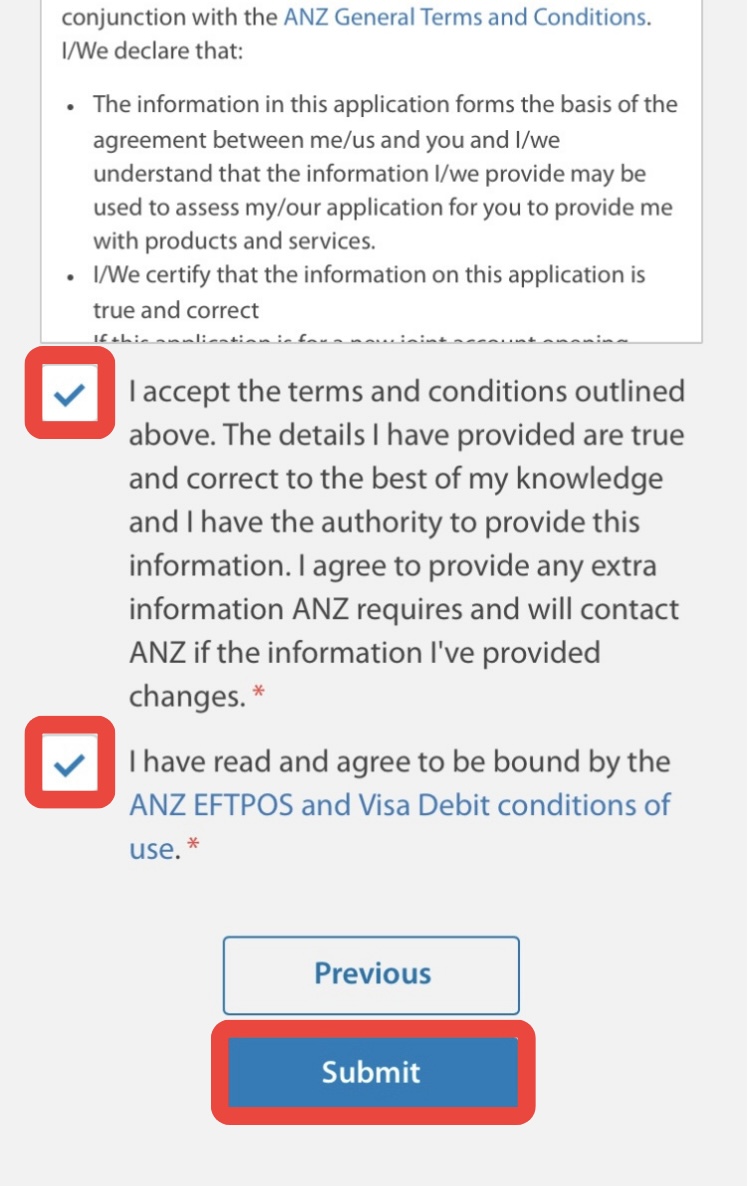Click the "I/We certify that the information" bullet text

(369, 275)
